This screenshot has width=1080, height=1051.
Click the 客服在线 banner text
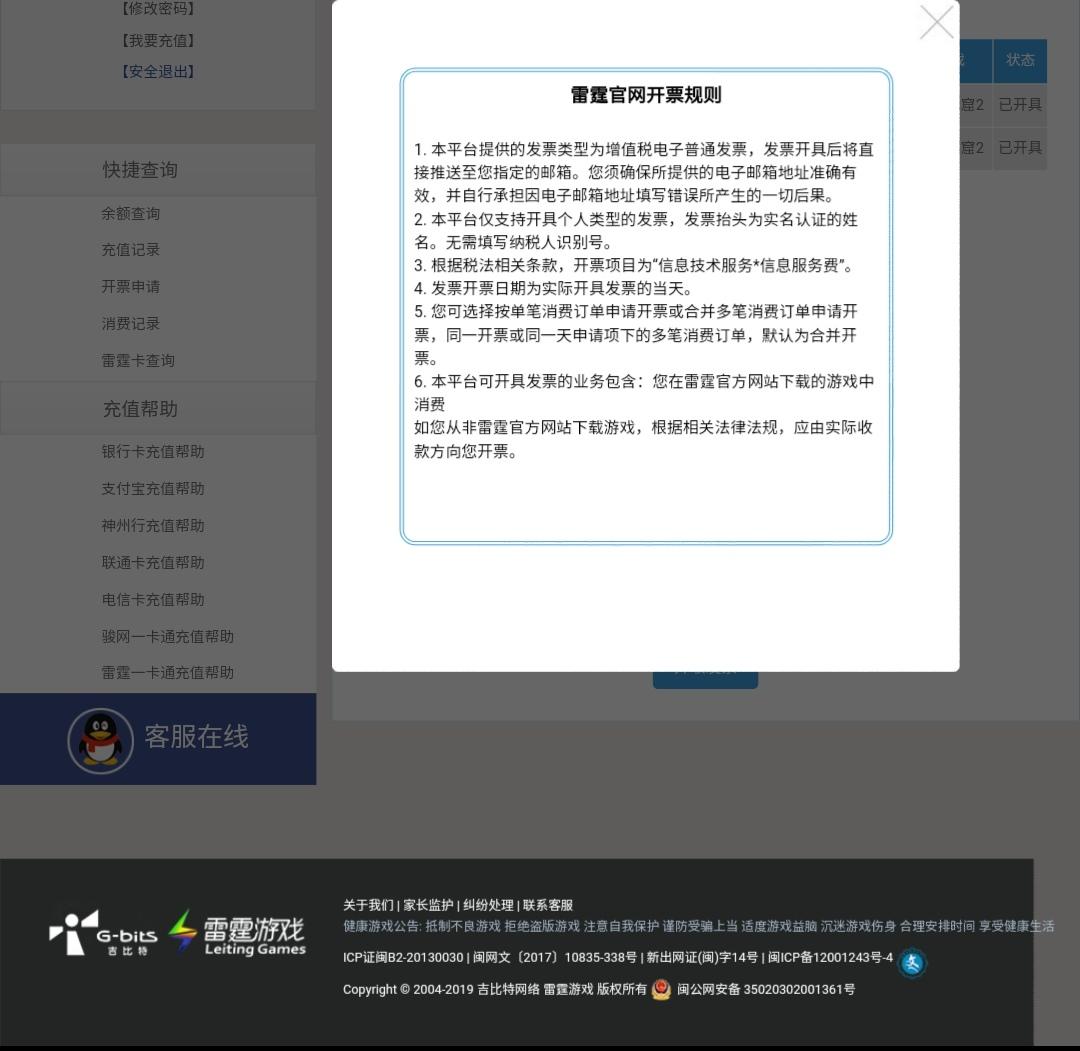[x=196, y=737]
